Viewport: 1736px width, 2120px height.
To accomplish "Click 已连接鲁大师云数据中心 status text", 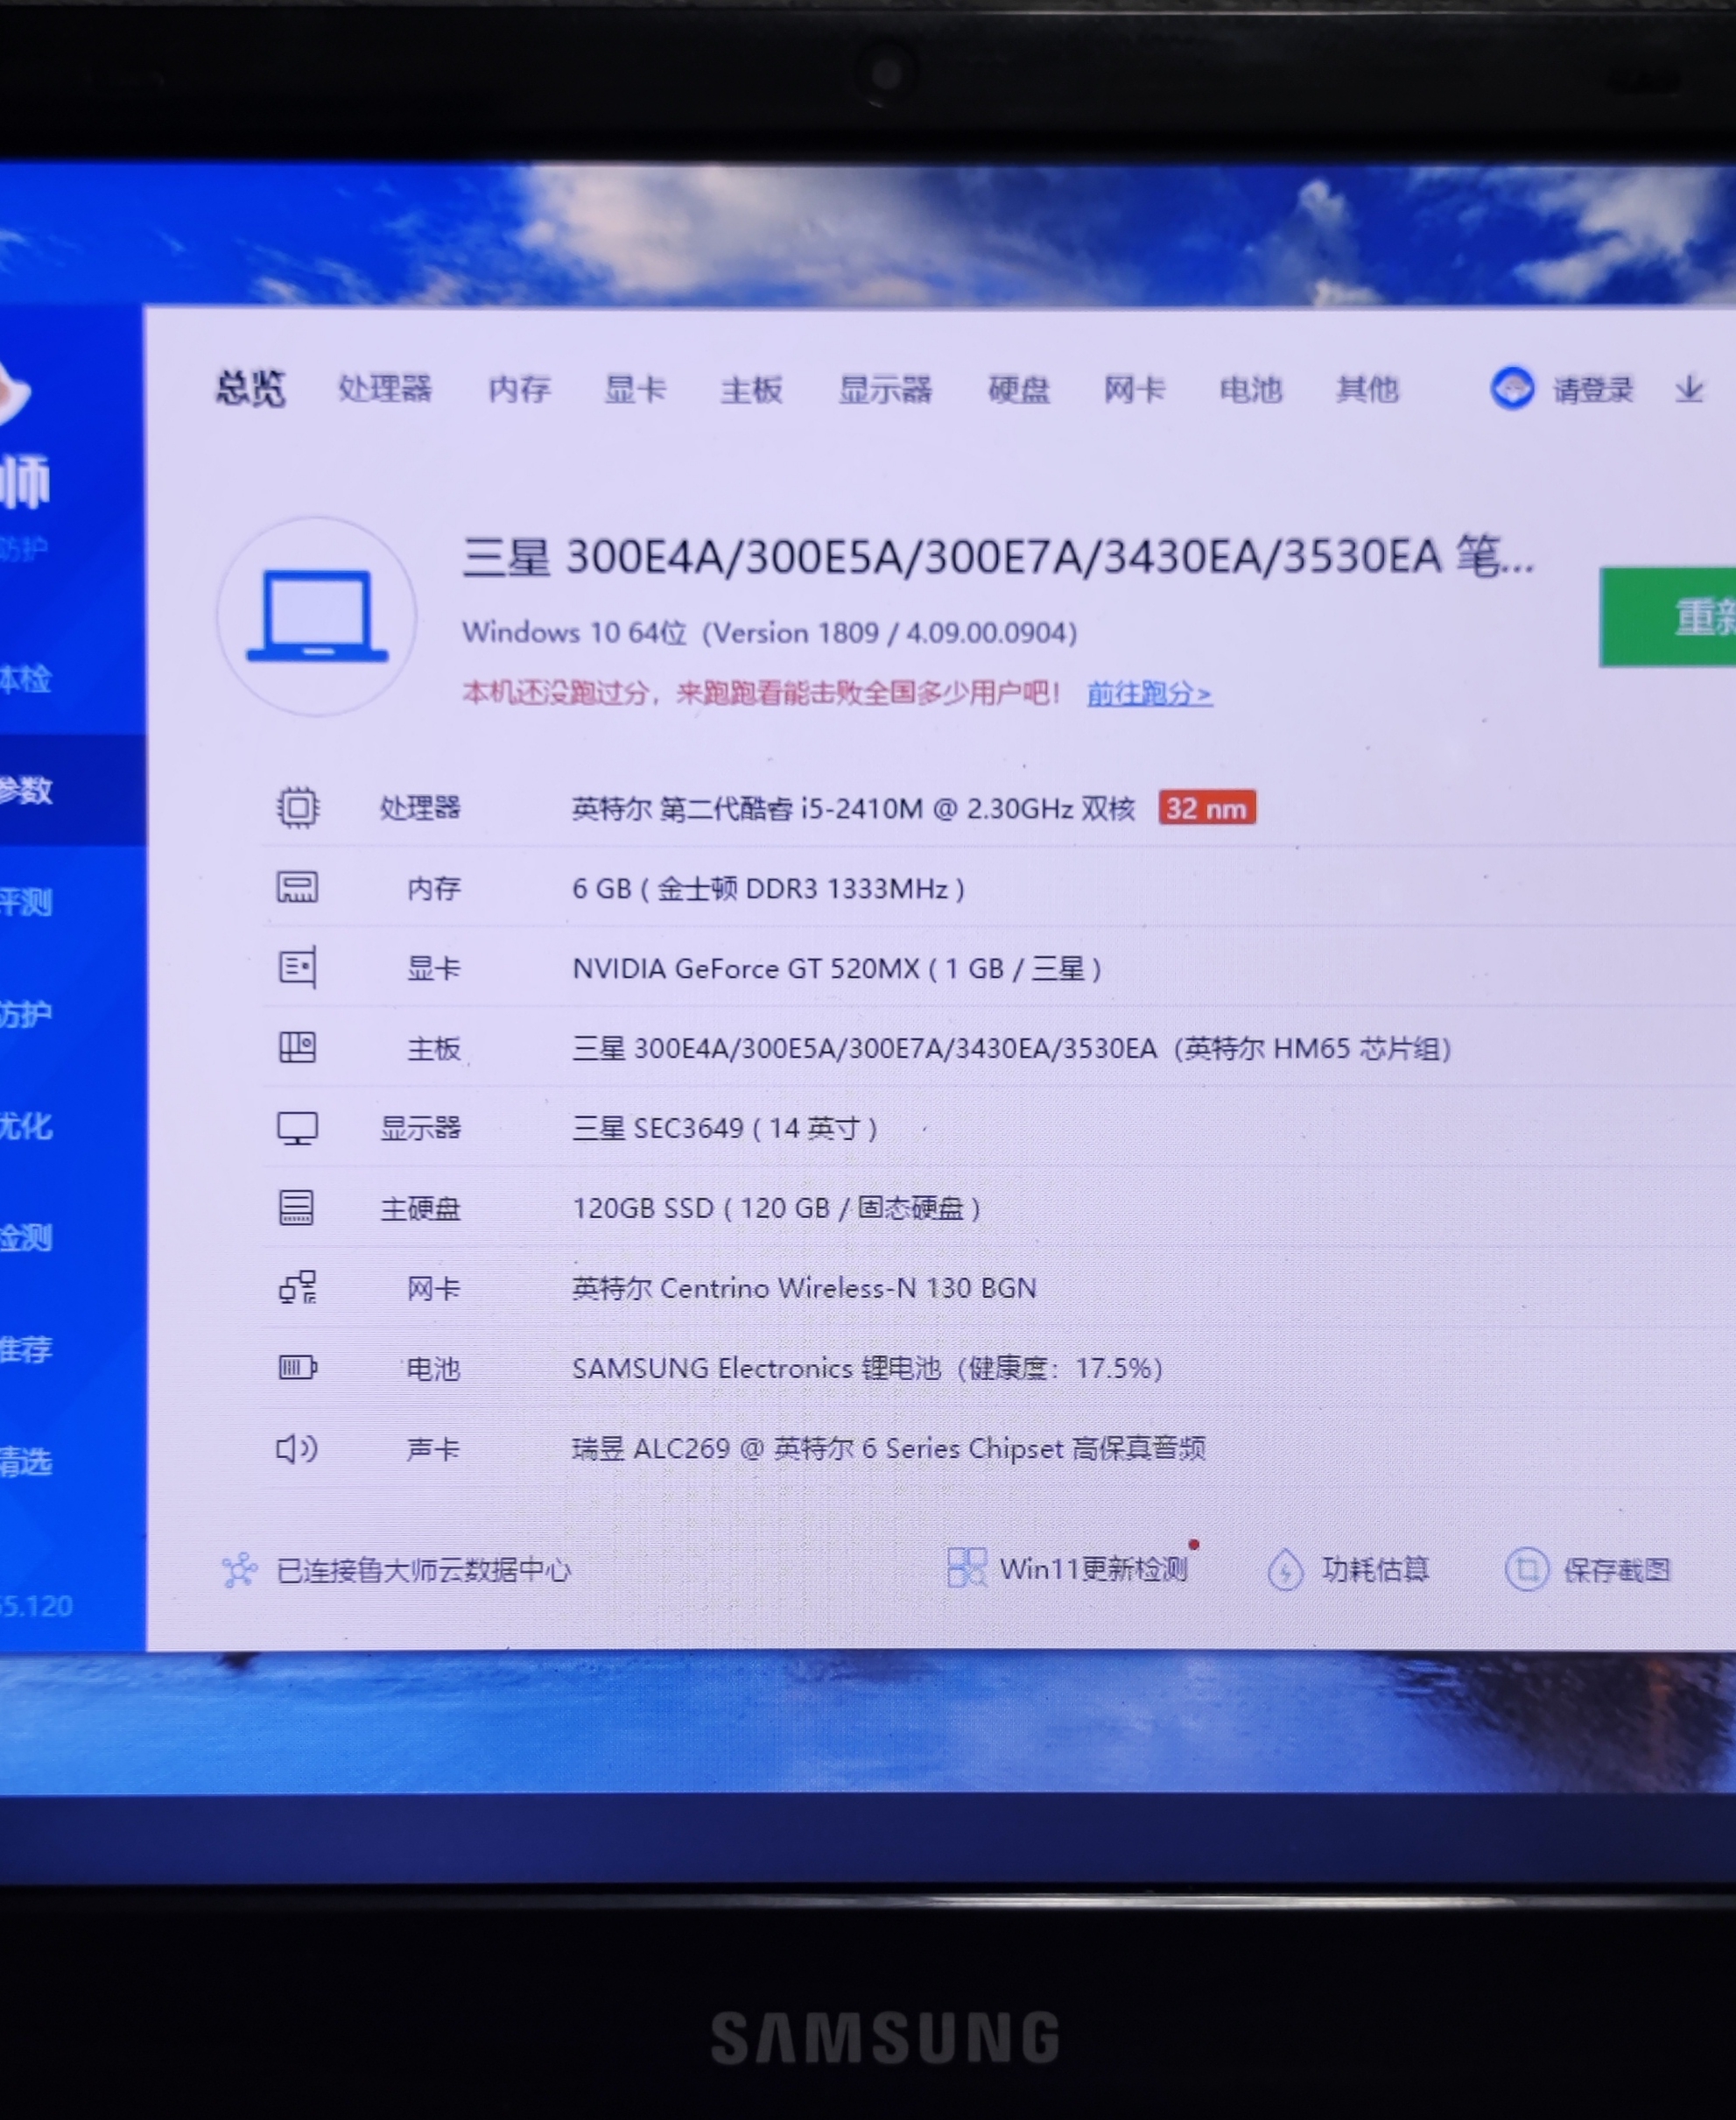I will click(423, 1570).
